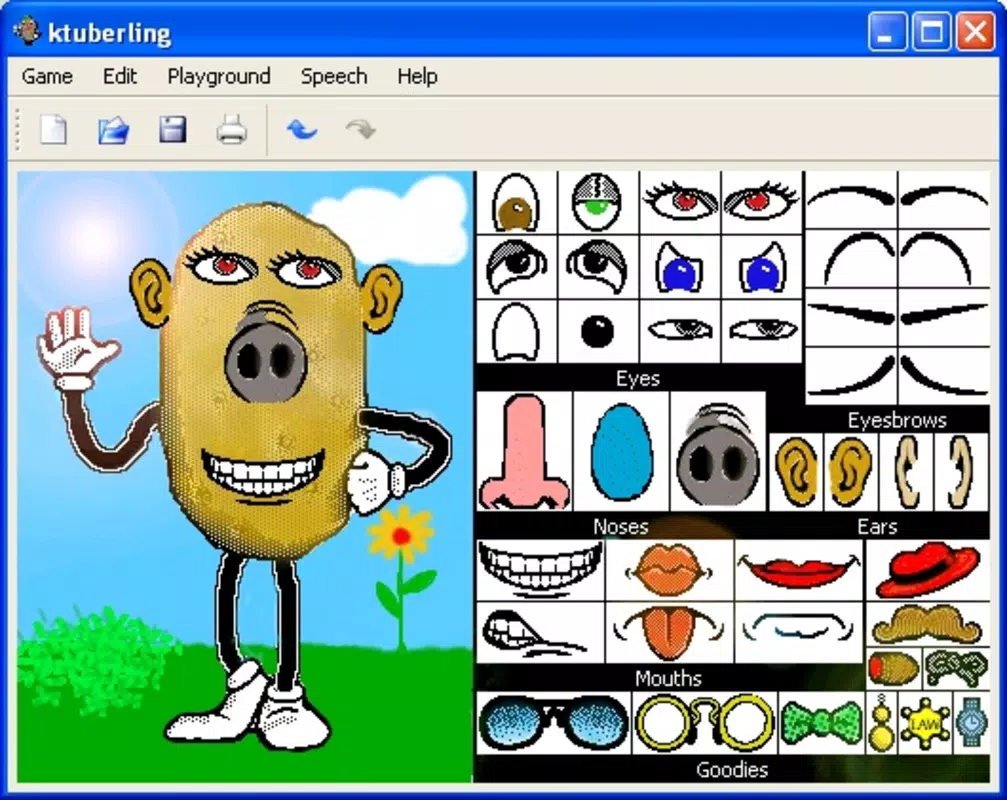Save using the floppy disk icon
The image size is (1007, 800).
173,130
